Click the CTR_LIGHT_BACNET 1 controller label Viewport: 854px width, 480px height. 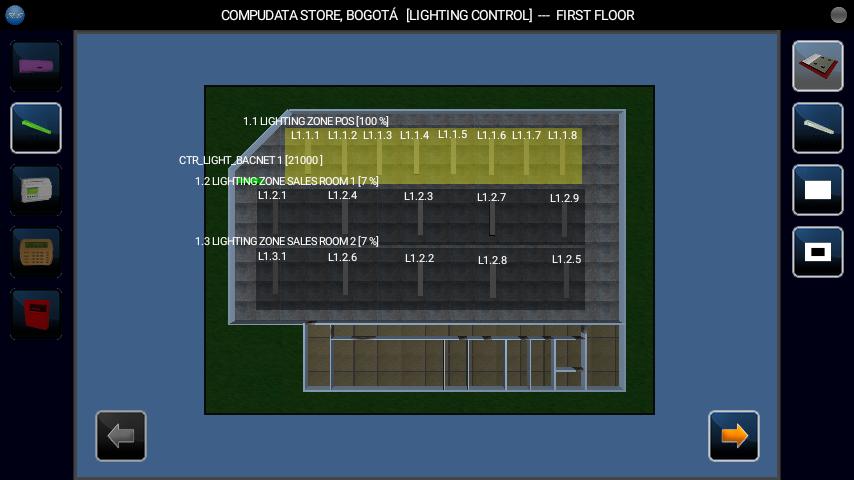click(251, 160)
